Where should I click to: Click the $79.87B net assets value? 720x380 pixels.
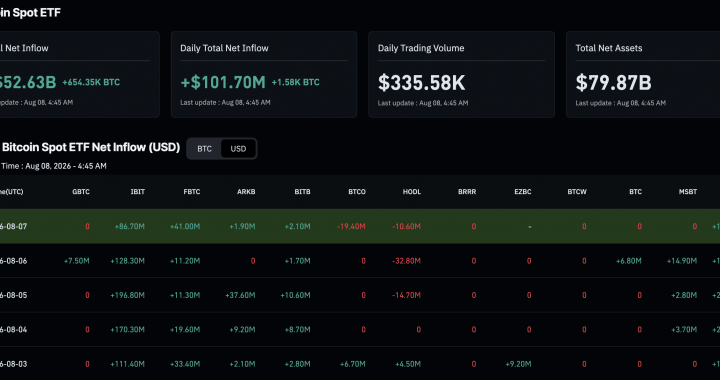pos(613,83)
